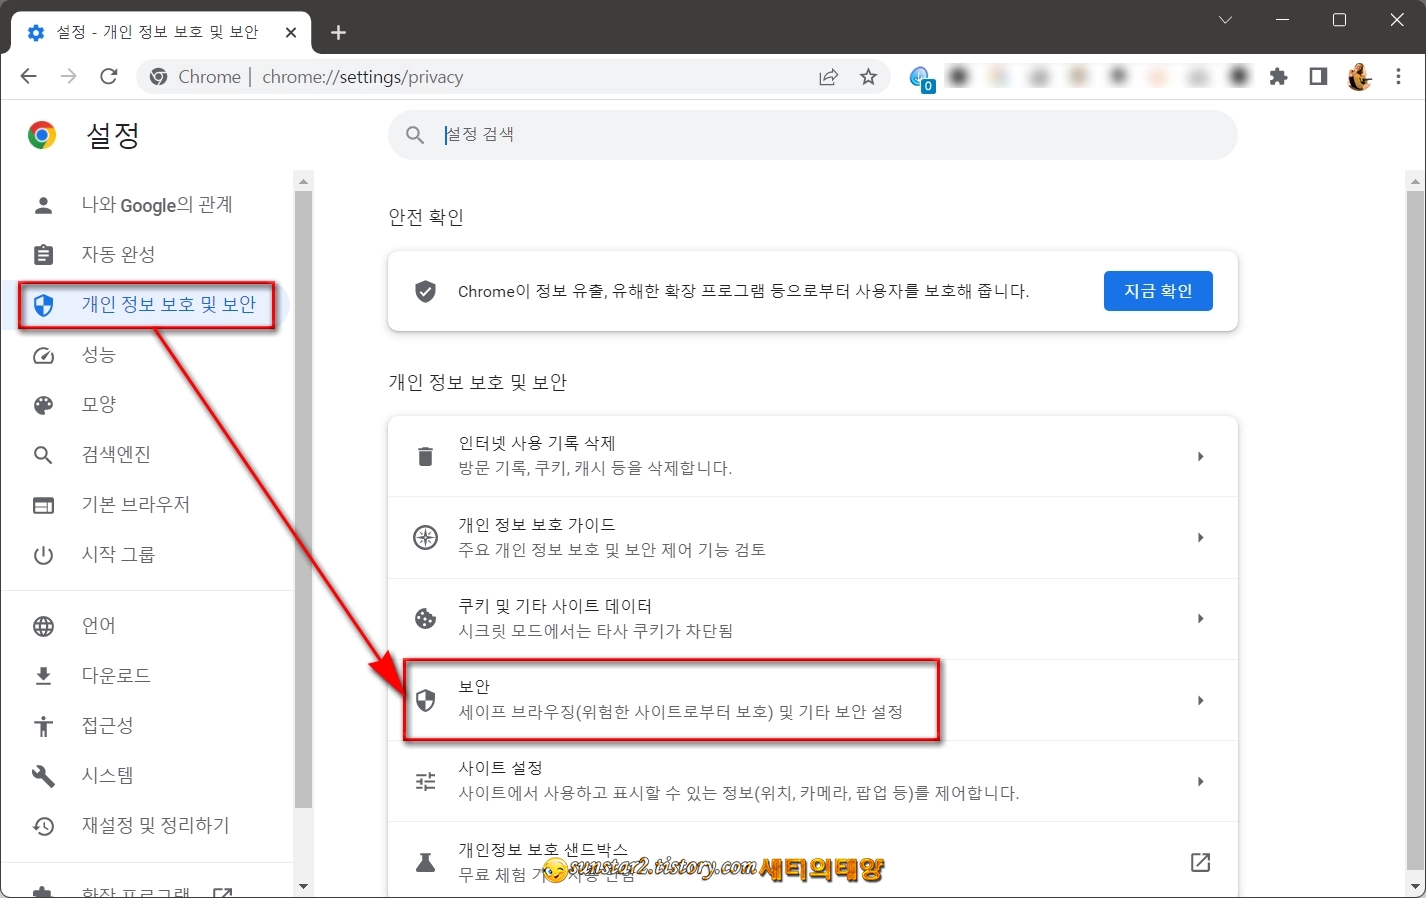Open the Extensions puzzle piece icon
Viewport: 1426px width, 898px height.
(x=1278, y=76)
